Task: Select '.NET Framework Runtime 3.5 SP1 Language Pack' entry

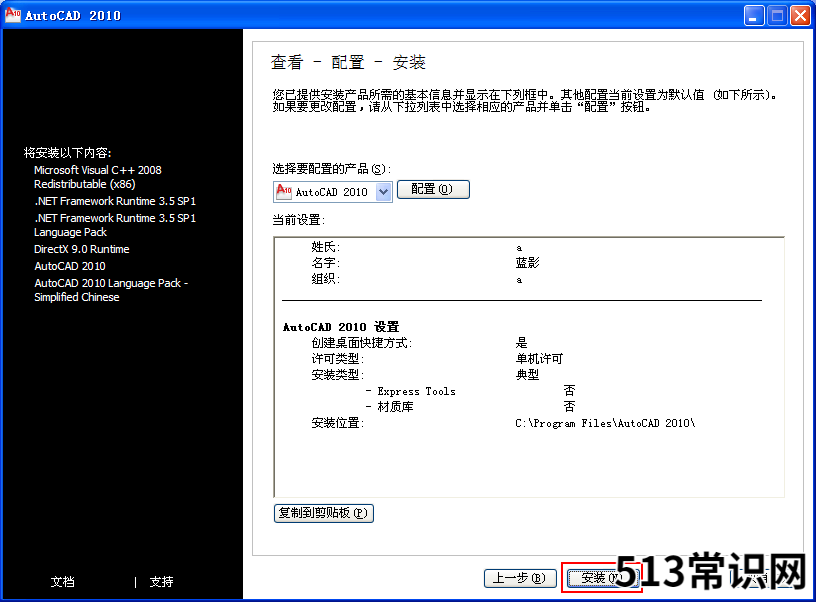Action: tap(115, 225)
